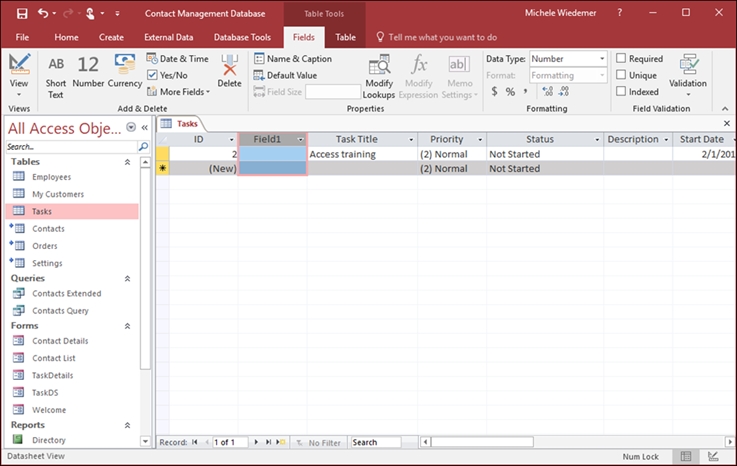737x466 pixels.
Task: Collapse the Reports group
Action: (x=127, y=425)
